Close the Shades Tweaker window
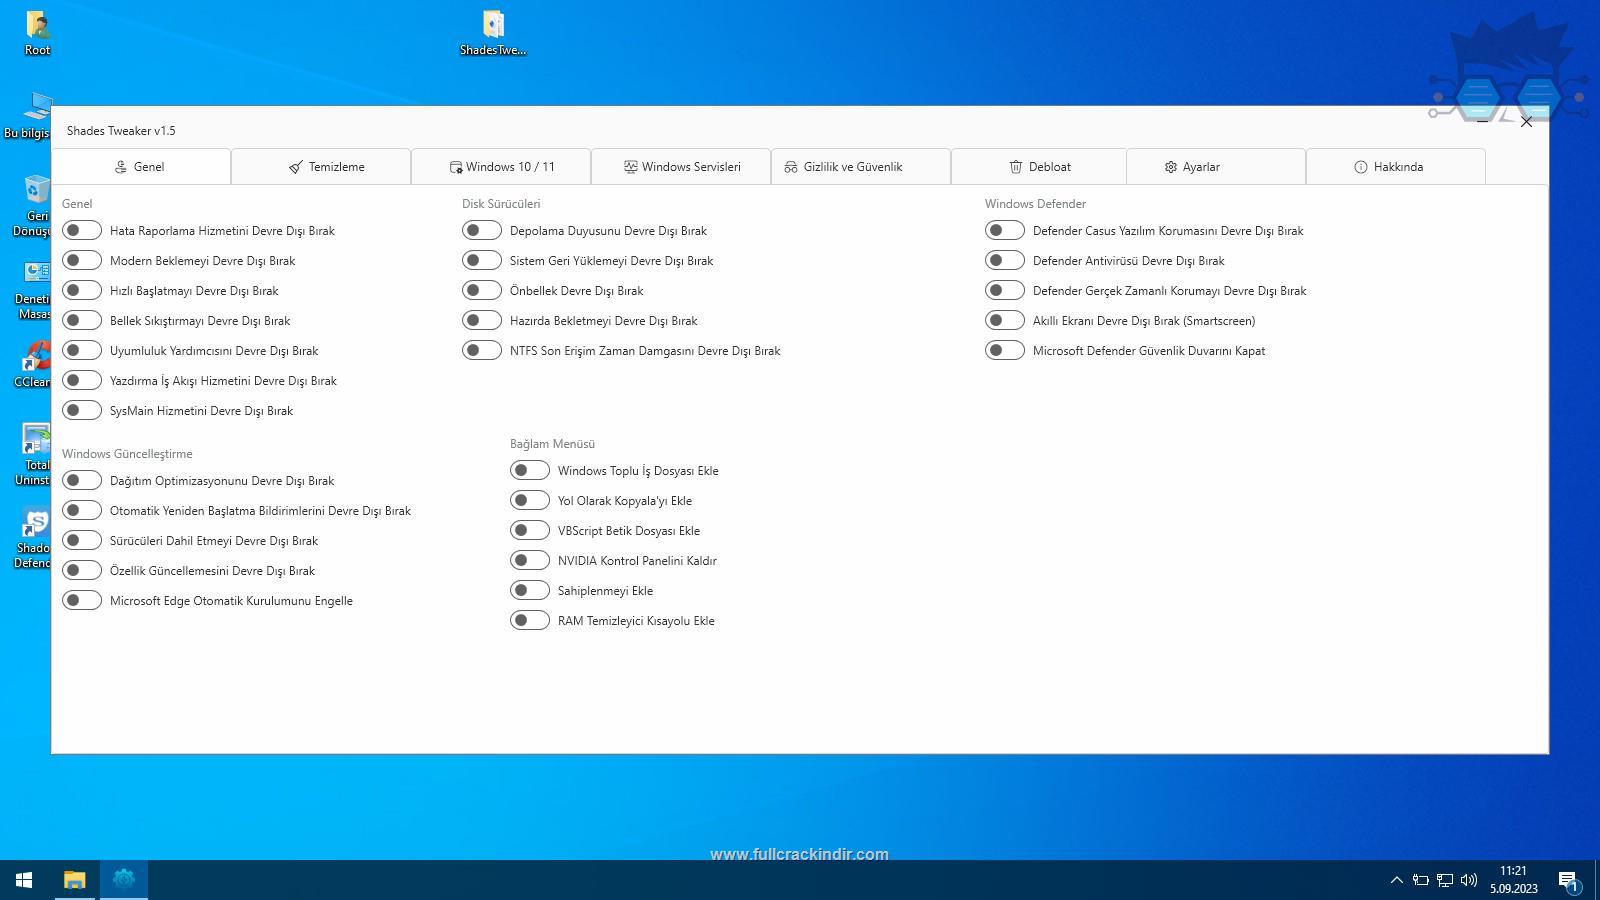1600x900 pixels. pos(1526,122)
